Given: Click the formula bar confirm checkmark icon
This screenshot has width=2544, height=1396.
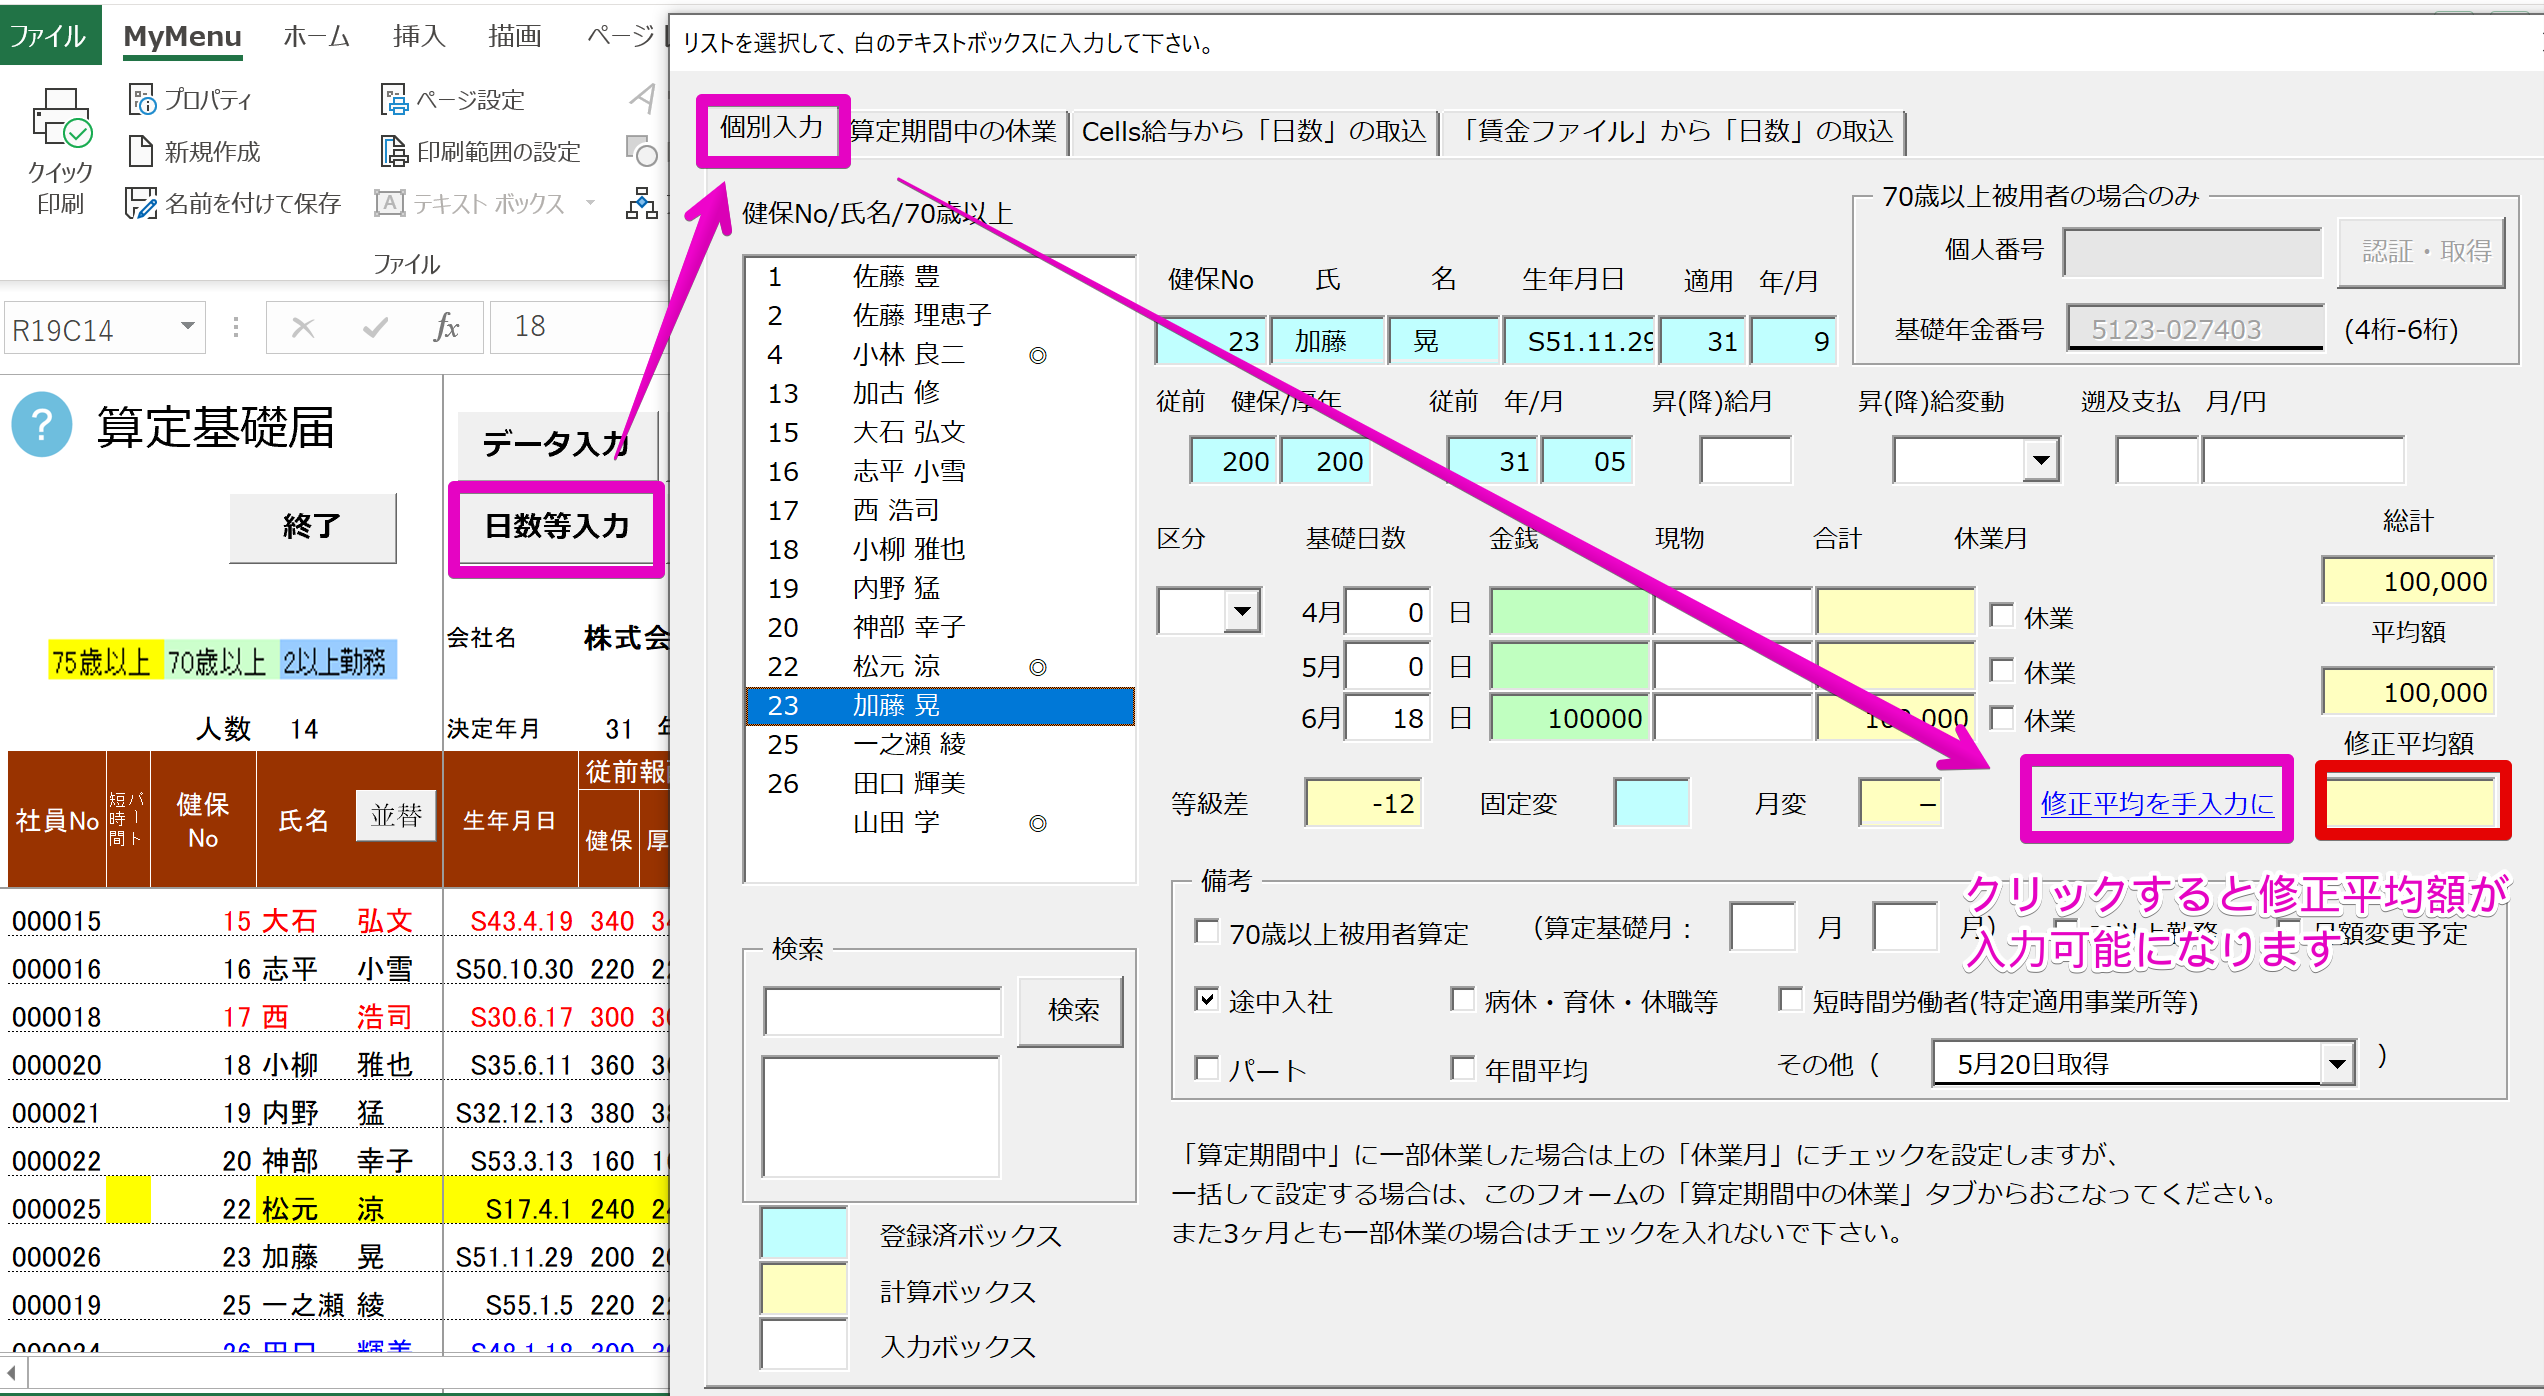Looking at the screenshot, I should 375,327.
